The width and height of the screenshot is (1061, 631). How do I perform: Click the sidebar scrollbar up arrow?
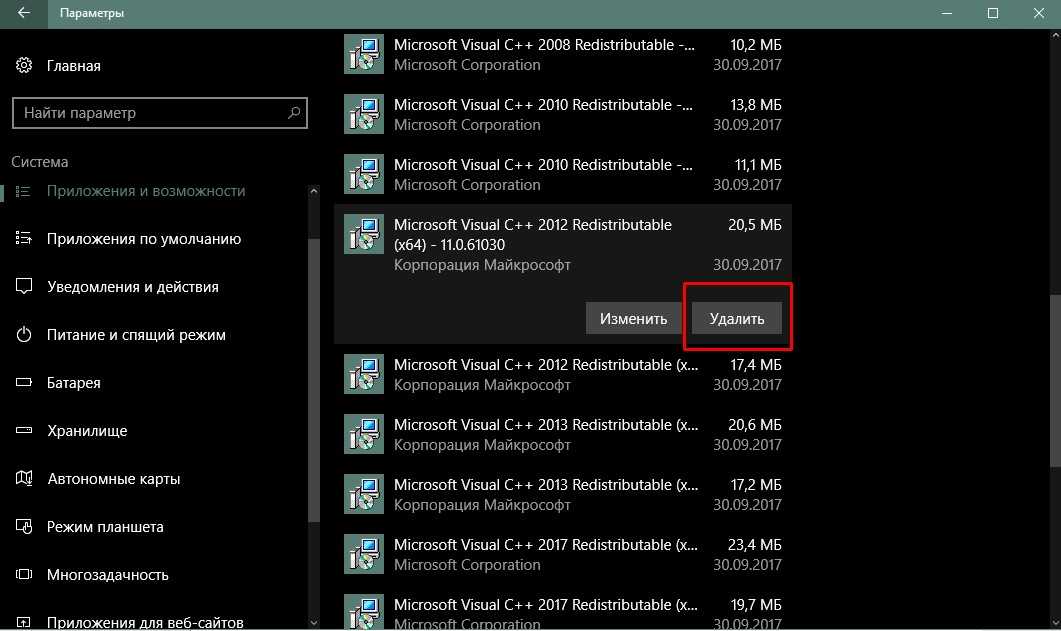pyautogui.click(x=314, y=191)
